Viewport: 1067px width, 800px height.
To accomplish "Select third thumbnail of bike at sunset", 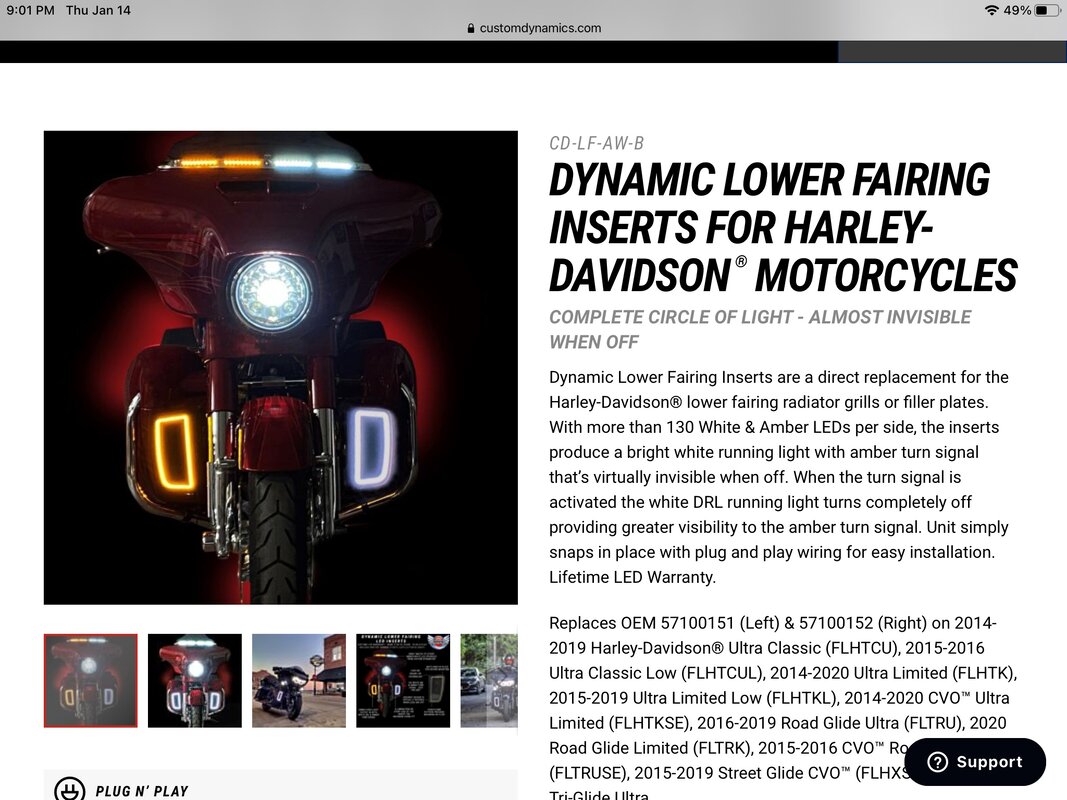I will click(299, 680).
